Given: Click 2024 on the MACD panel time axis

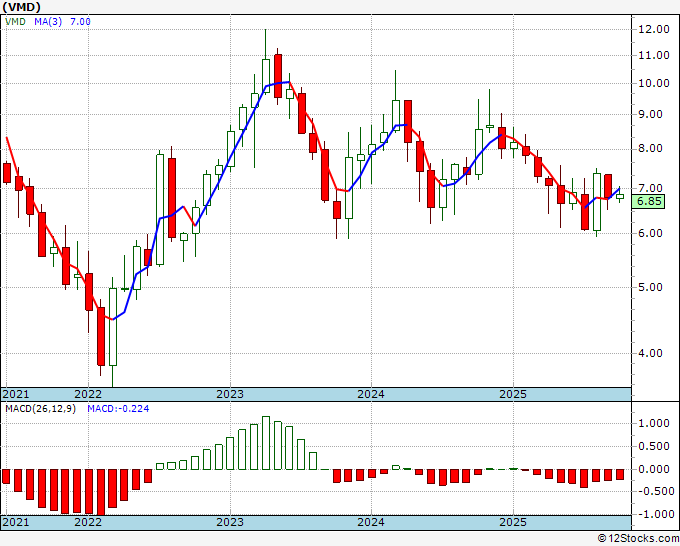Looking at the screenshot, I should 371,522.
